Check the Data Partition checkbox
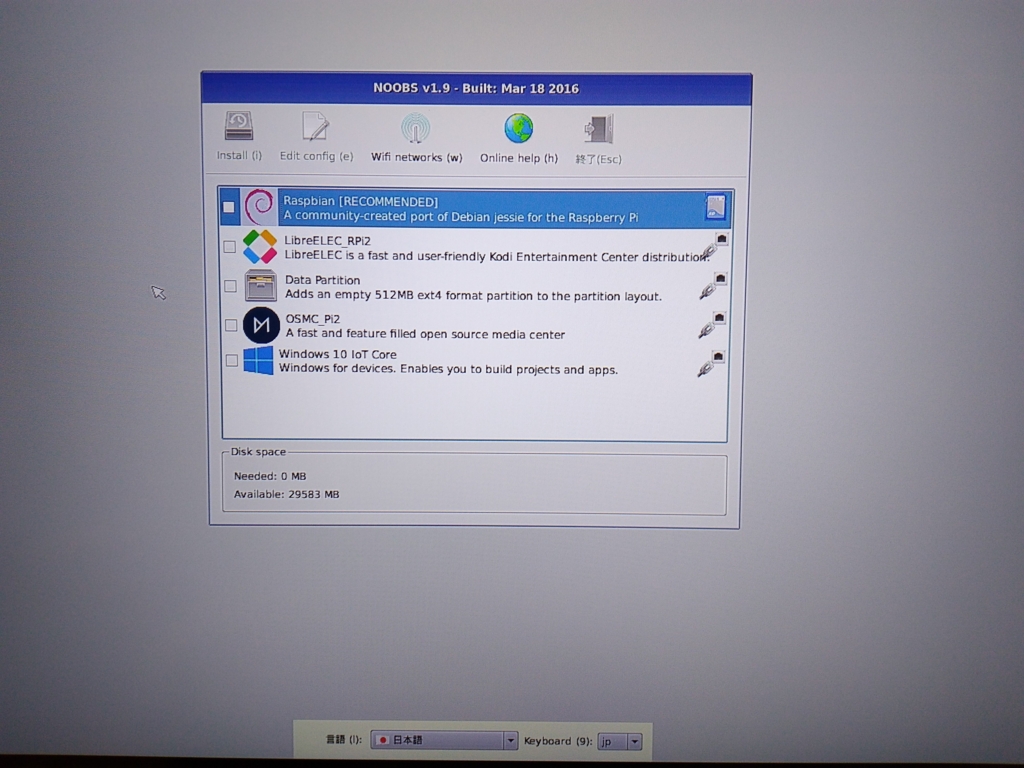 pos(230,285)
